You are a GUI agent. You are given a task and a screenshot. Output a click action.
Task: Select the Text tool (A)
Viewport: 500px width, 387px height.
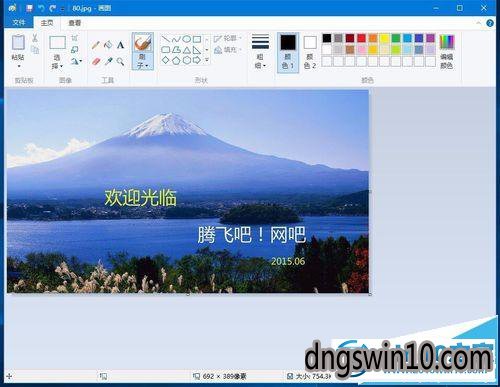[120, 45]
